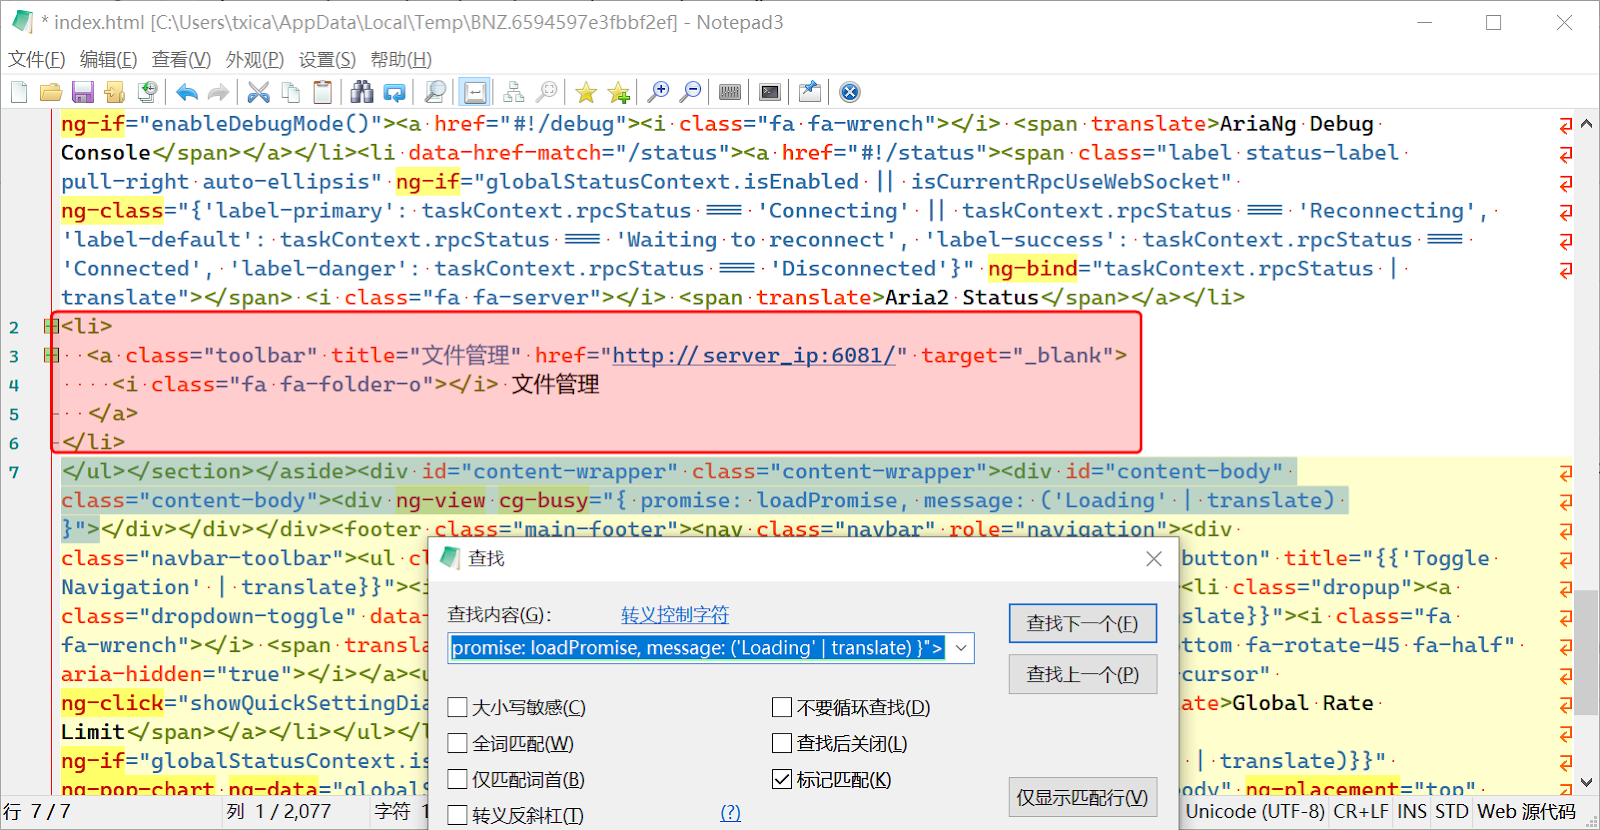Click the INS status bar entry
This screenshot has height=830, width=1600.
(1412, 812)
